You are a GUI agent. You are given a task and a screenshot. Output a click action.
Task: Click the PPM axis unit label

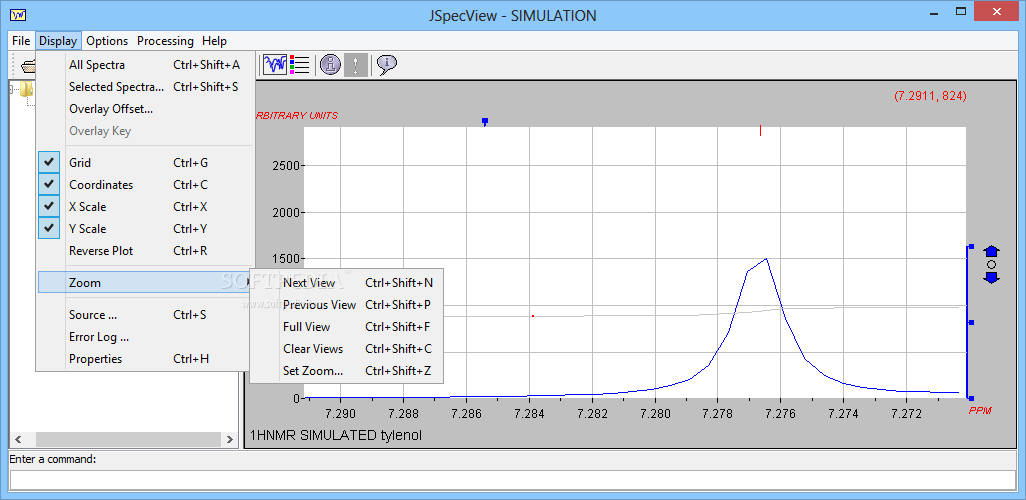pyautogui.click(x=980, y=410)
